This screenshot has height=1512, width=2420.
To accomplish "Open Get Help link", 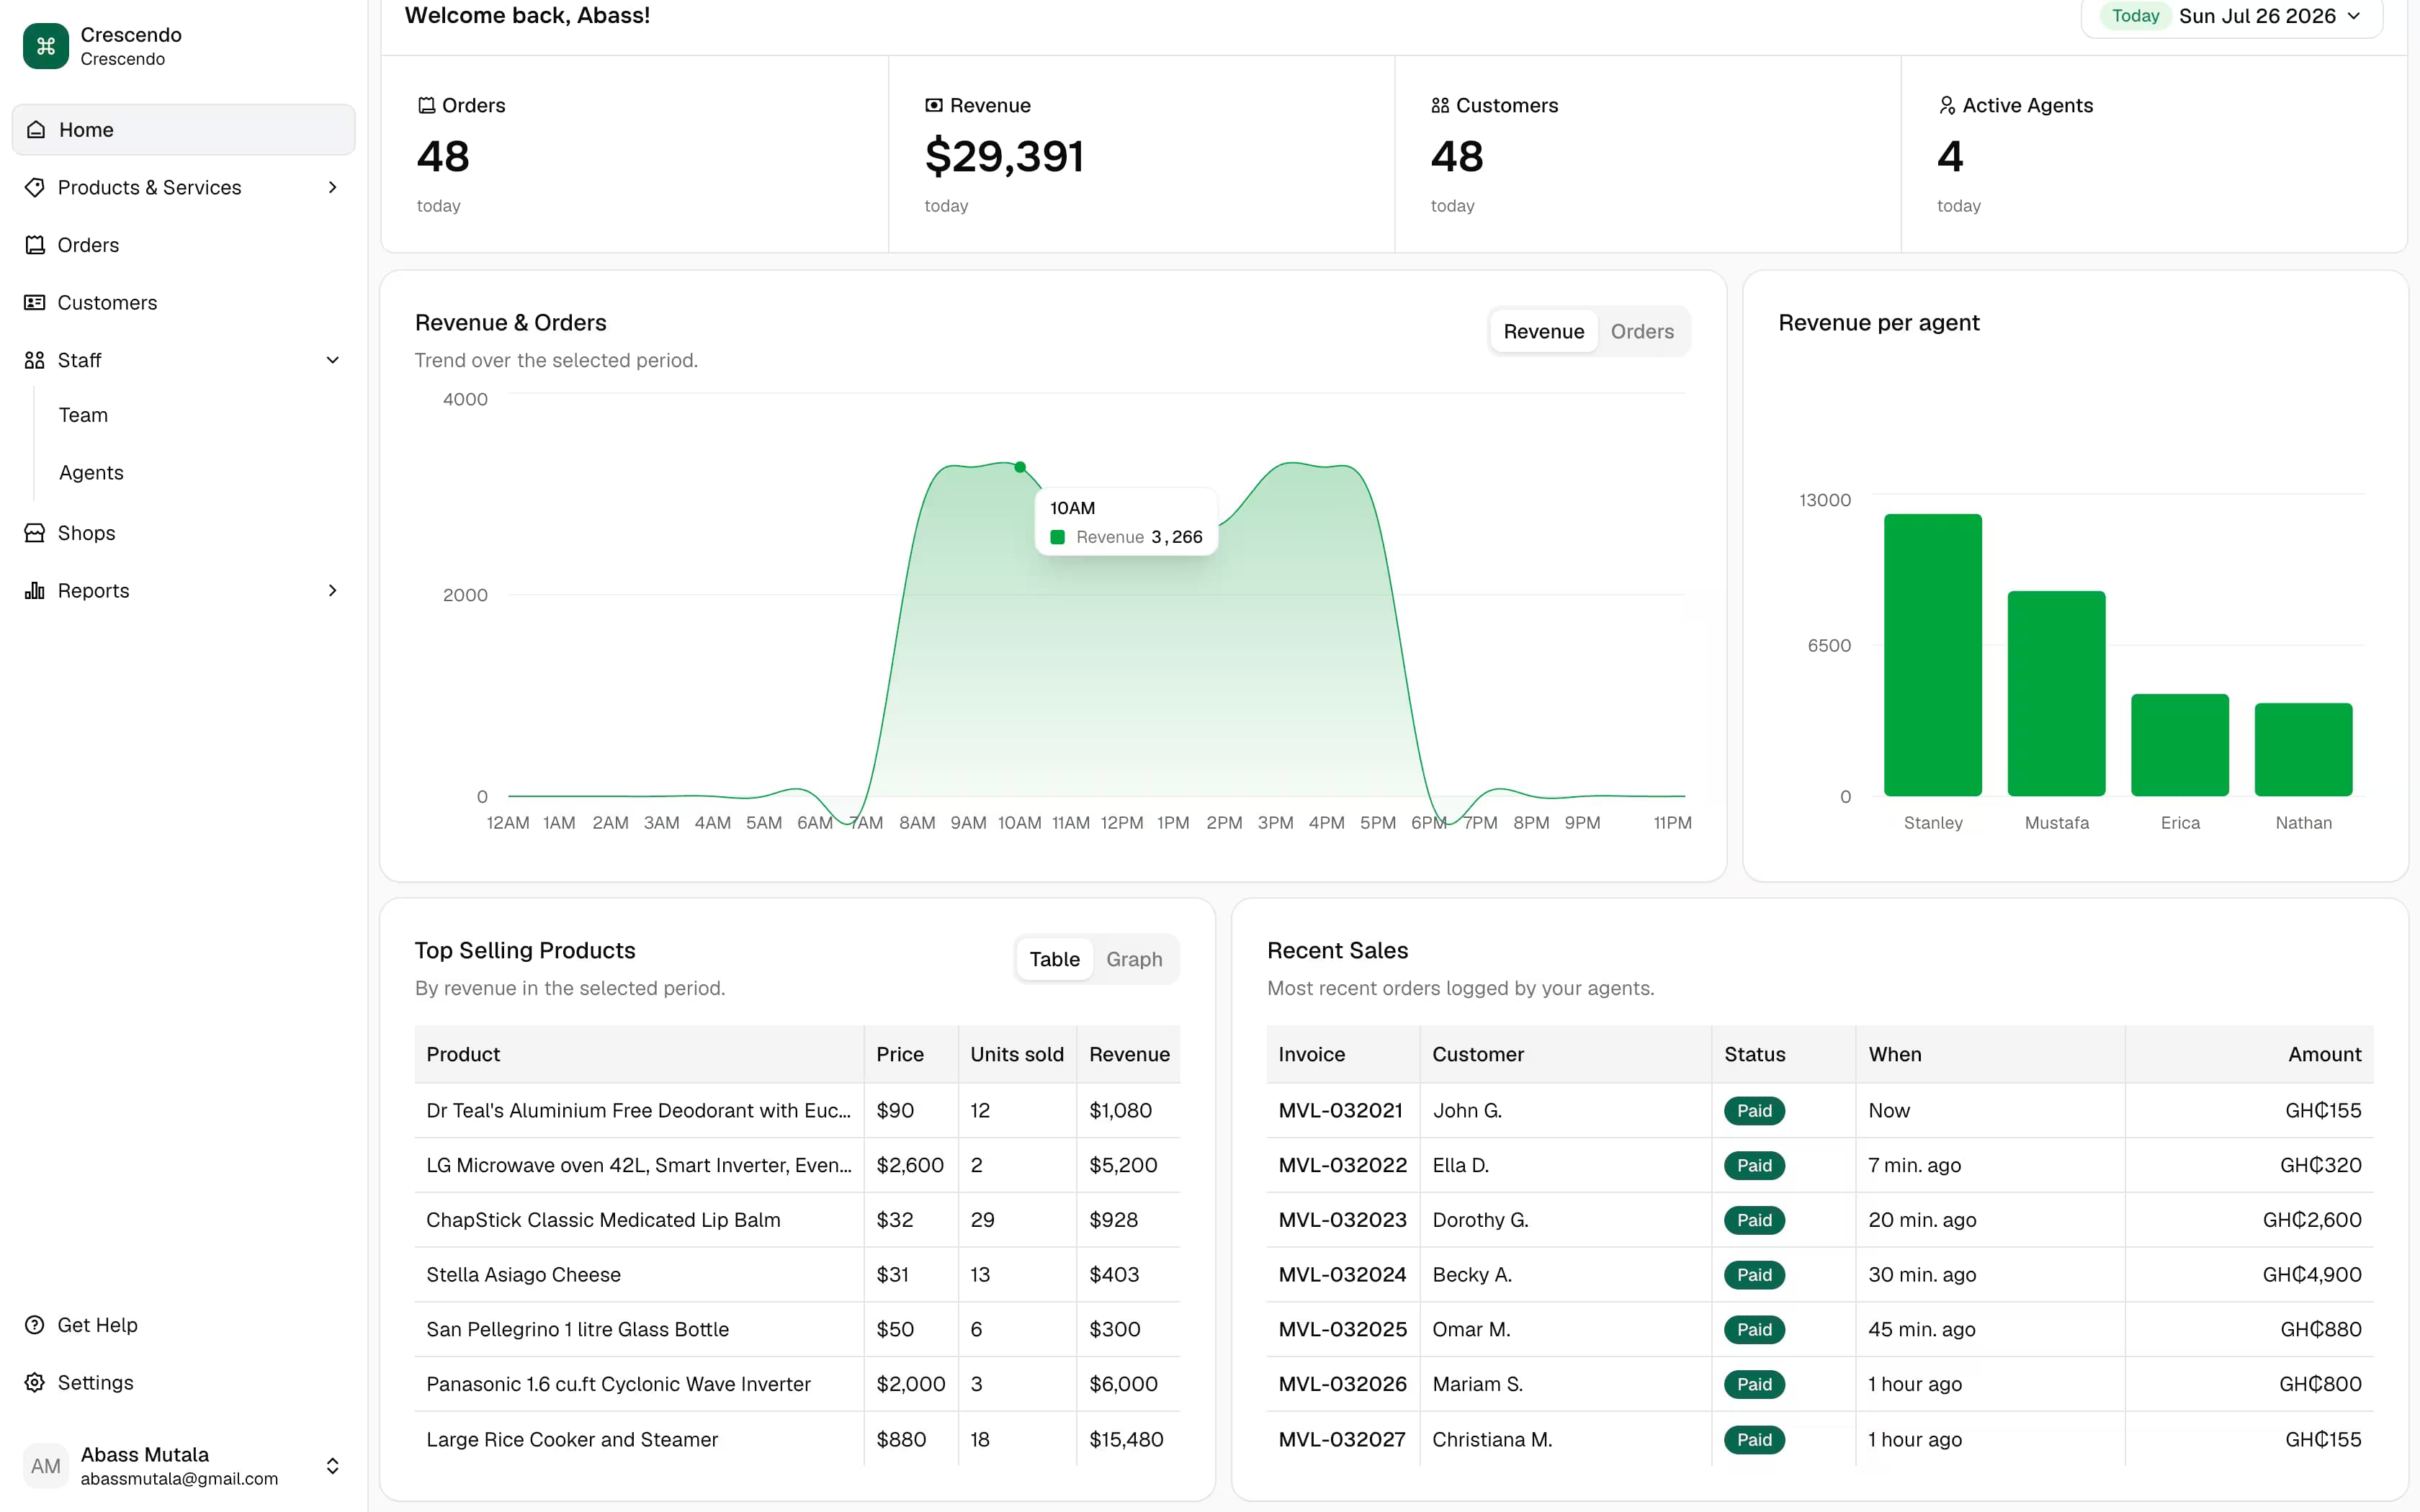I will [x=97, y=1325].
